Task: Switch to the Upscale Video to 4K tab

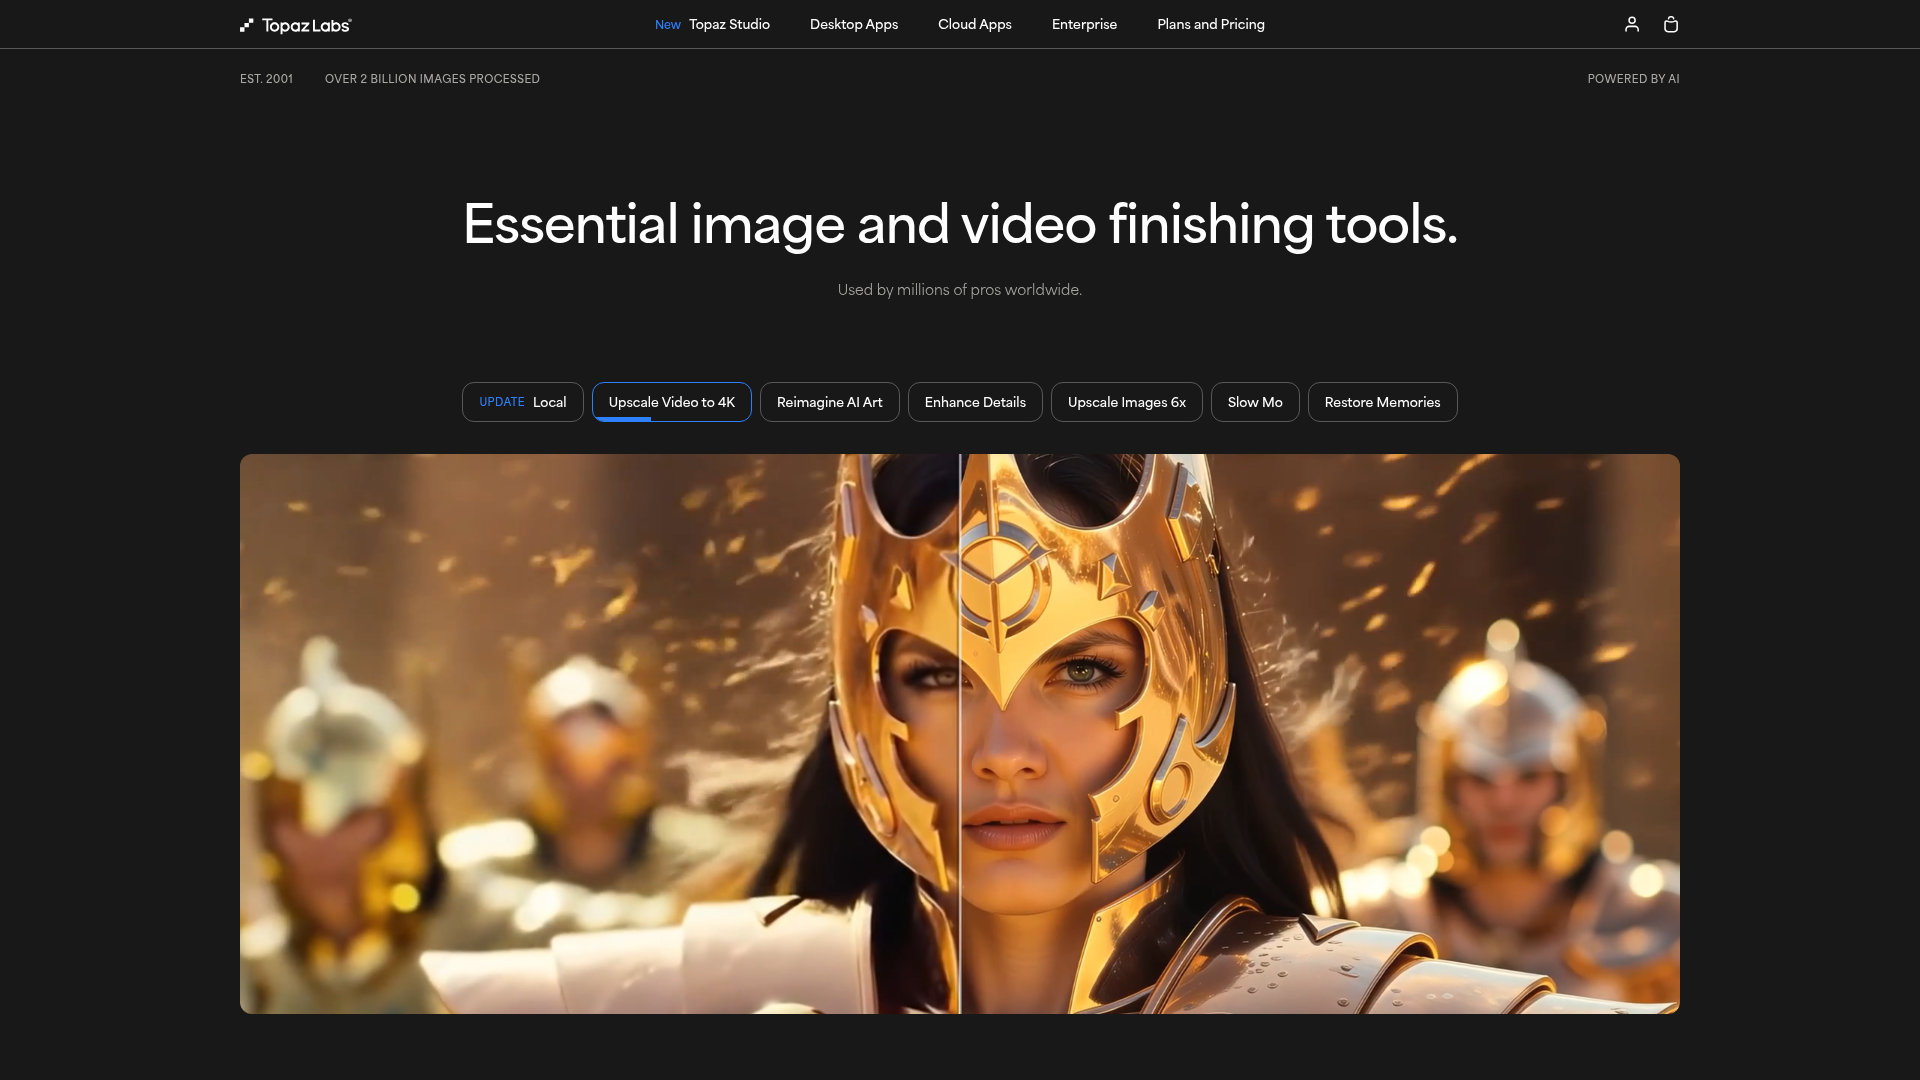Action: pos(671,402)
